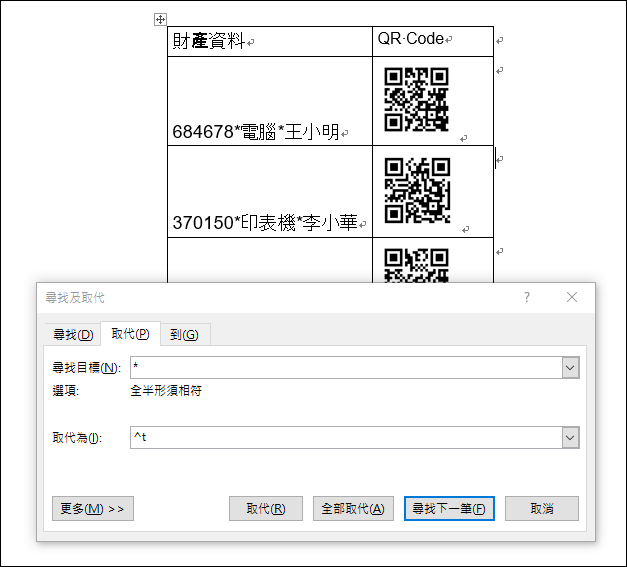The image size is (627, 567).
Task: Open the 到(G) tab
Action: [184, 334]
